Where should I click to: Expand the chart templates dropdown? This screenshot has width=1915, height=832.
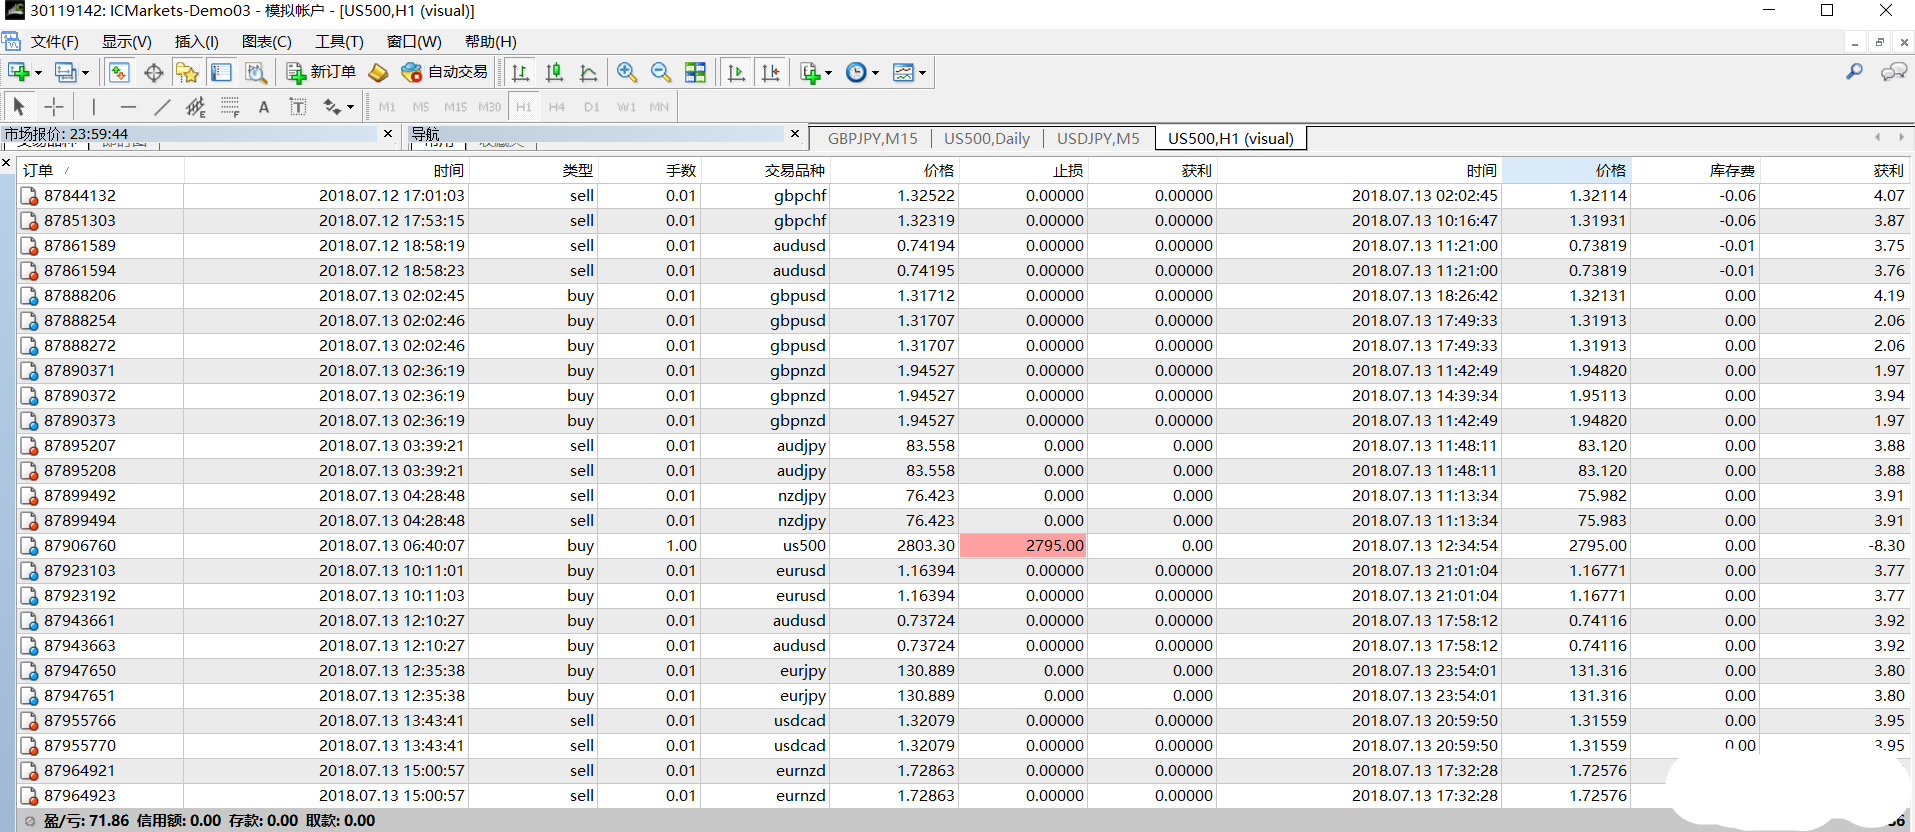tap(922, 73)
